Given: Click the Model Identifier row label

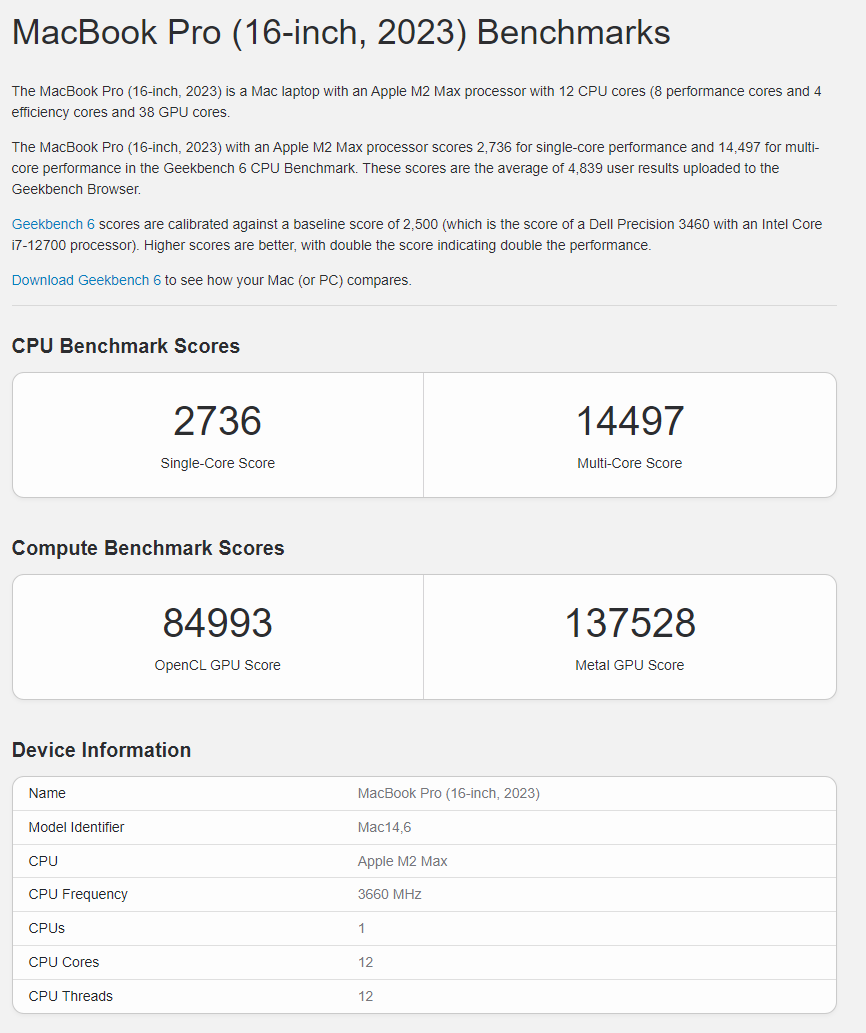Looking at the screenshot, I should 76,827.
